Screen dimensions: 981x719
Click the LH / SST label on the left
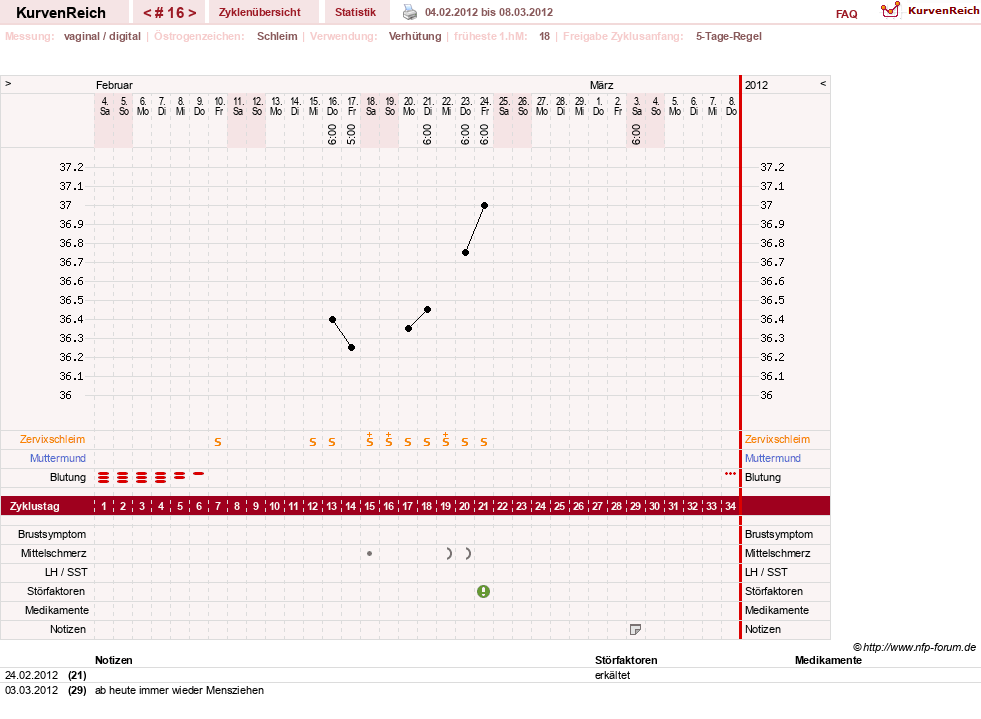pos(66,572)
